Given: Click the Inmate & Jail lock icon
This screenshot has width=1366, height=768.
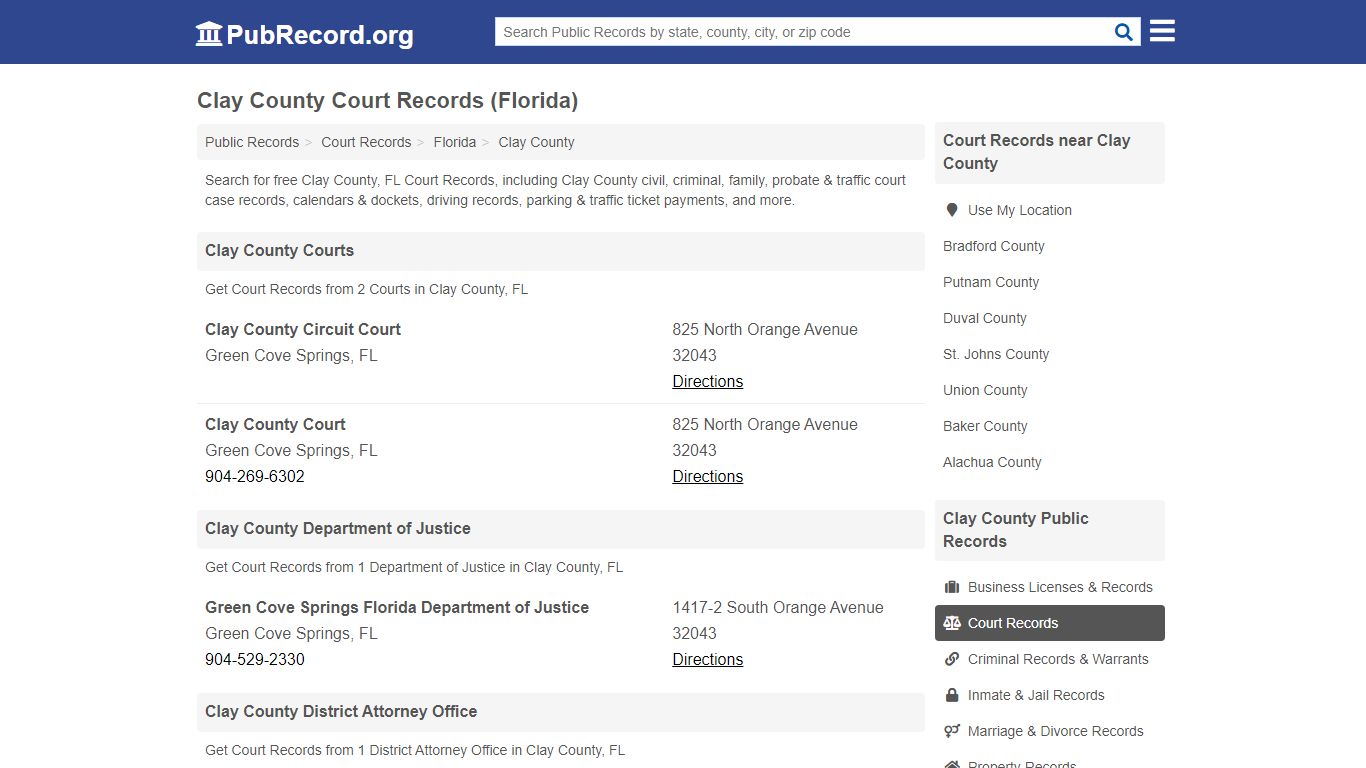Looking at the screenshot, I should [952, 695].
